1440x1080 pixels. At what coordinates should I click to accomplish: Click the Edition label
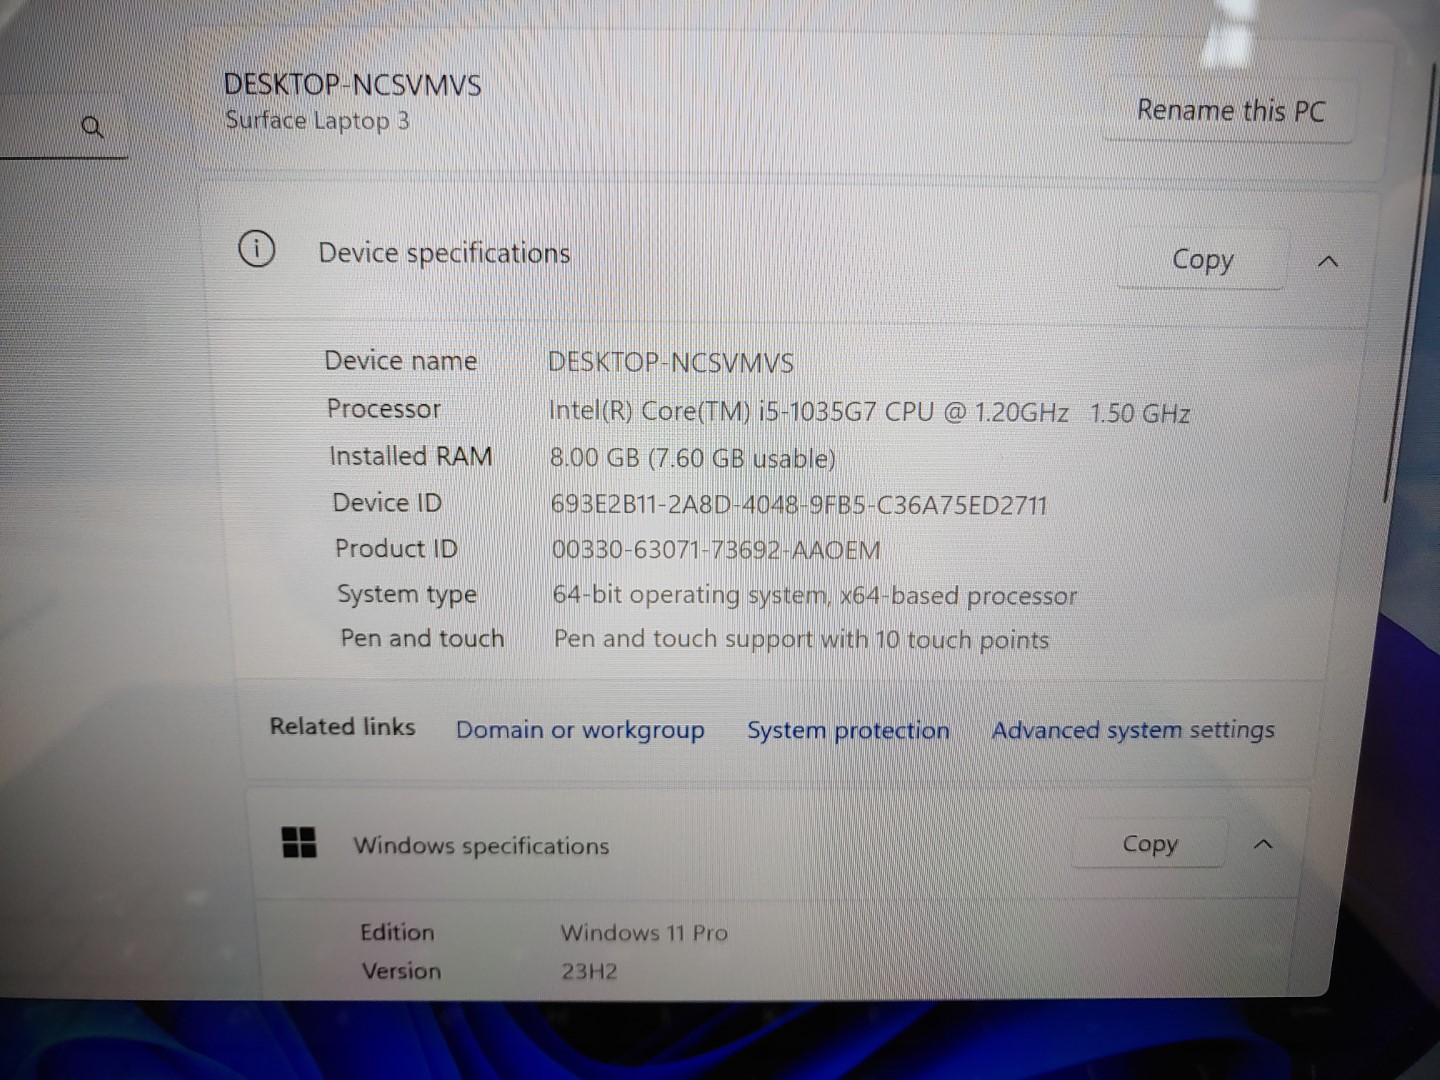coord(397,932)
